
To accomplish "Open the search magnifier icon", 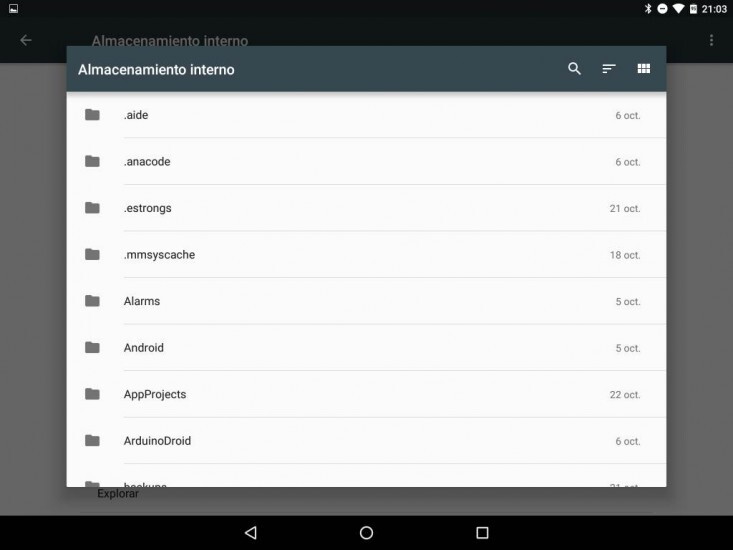I will (574, 69).
